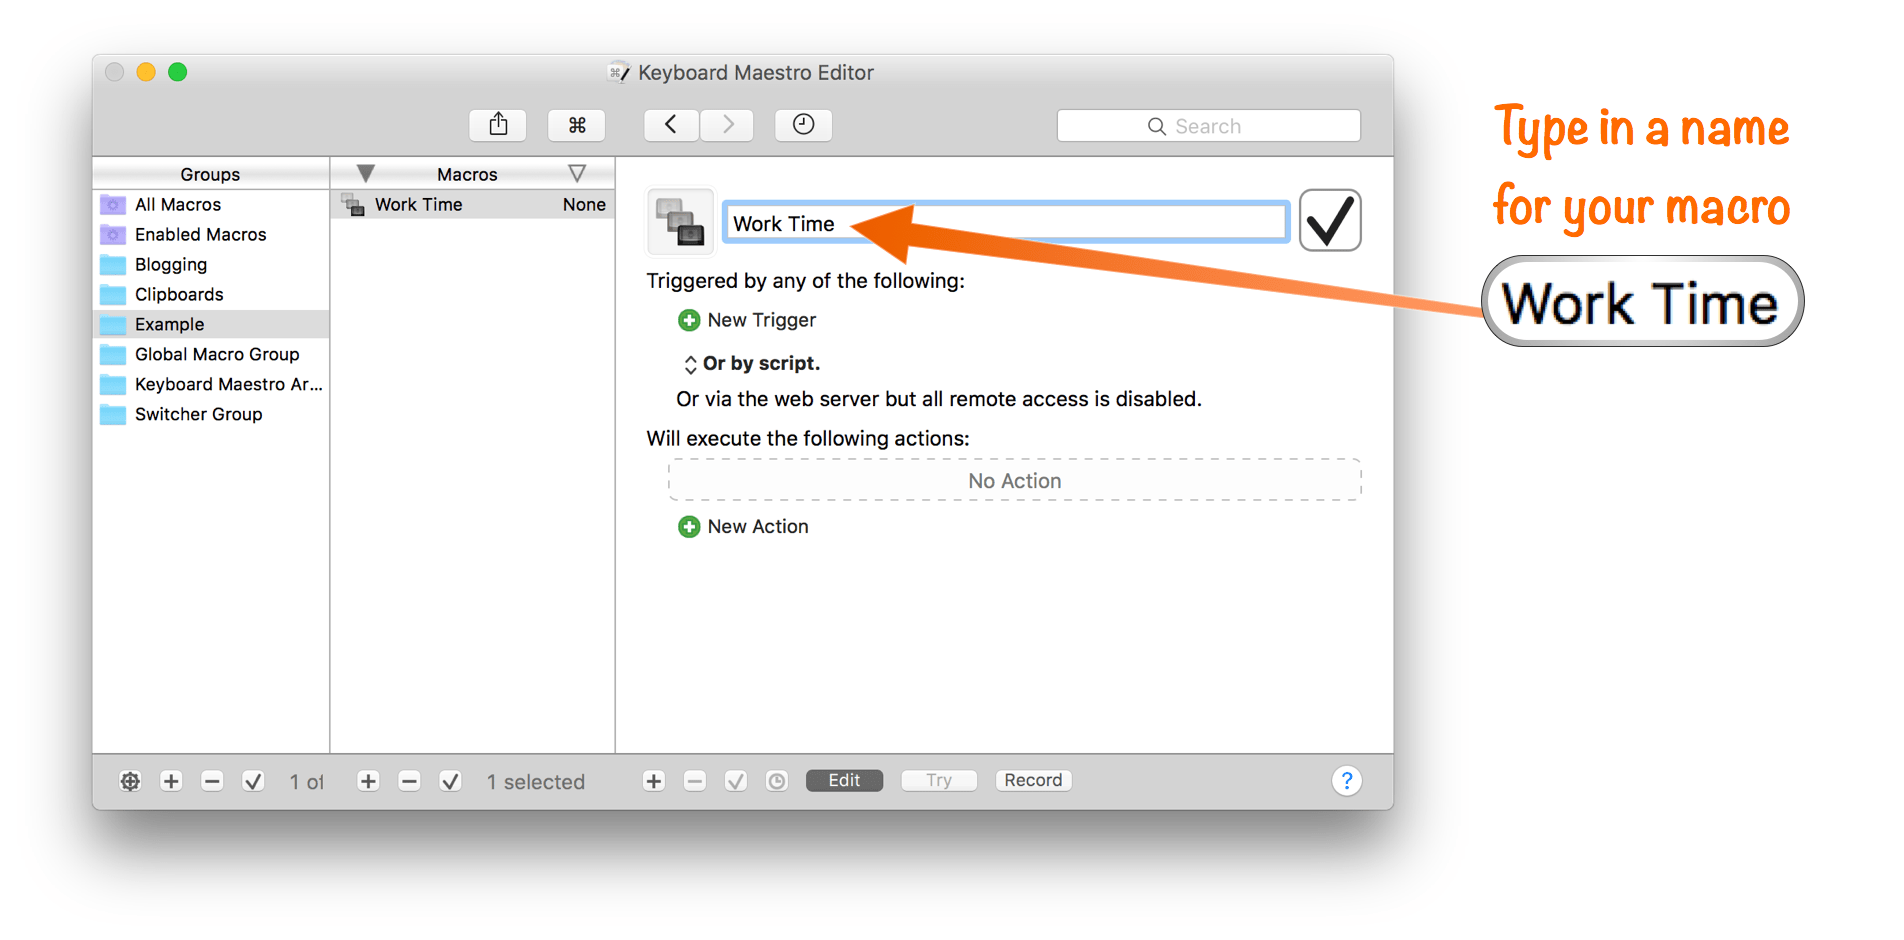Click the Work Time row macro icon

coord(353,205)
